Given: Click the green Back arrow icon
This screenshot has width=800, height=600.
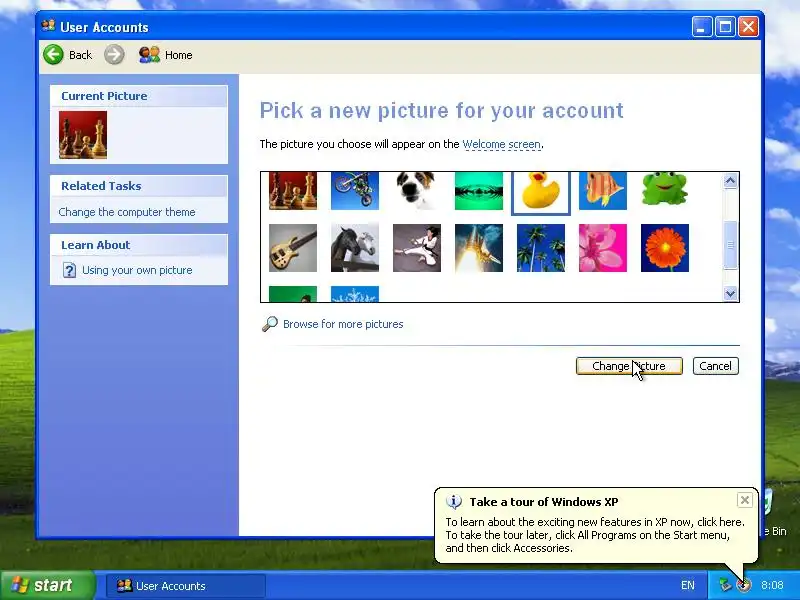Looking at the screenshot, I should coord(54,55).
